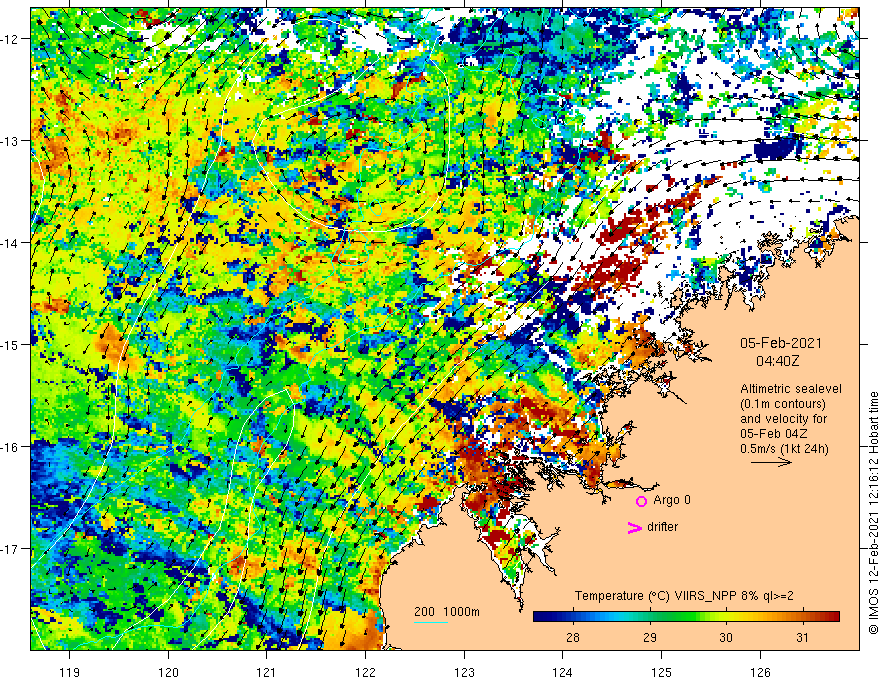Image resolution: width=880 pixels, height=680 pixels.
Task: Click colorbar value 29
Action: [x=649, y=637]
